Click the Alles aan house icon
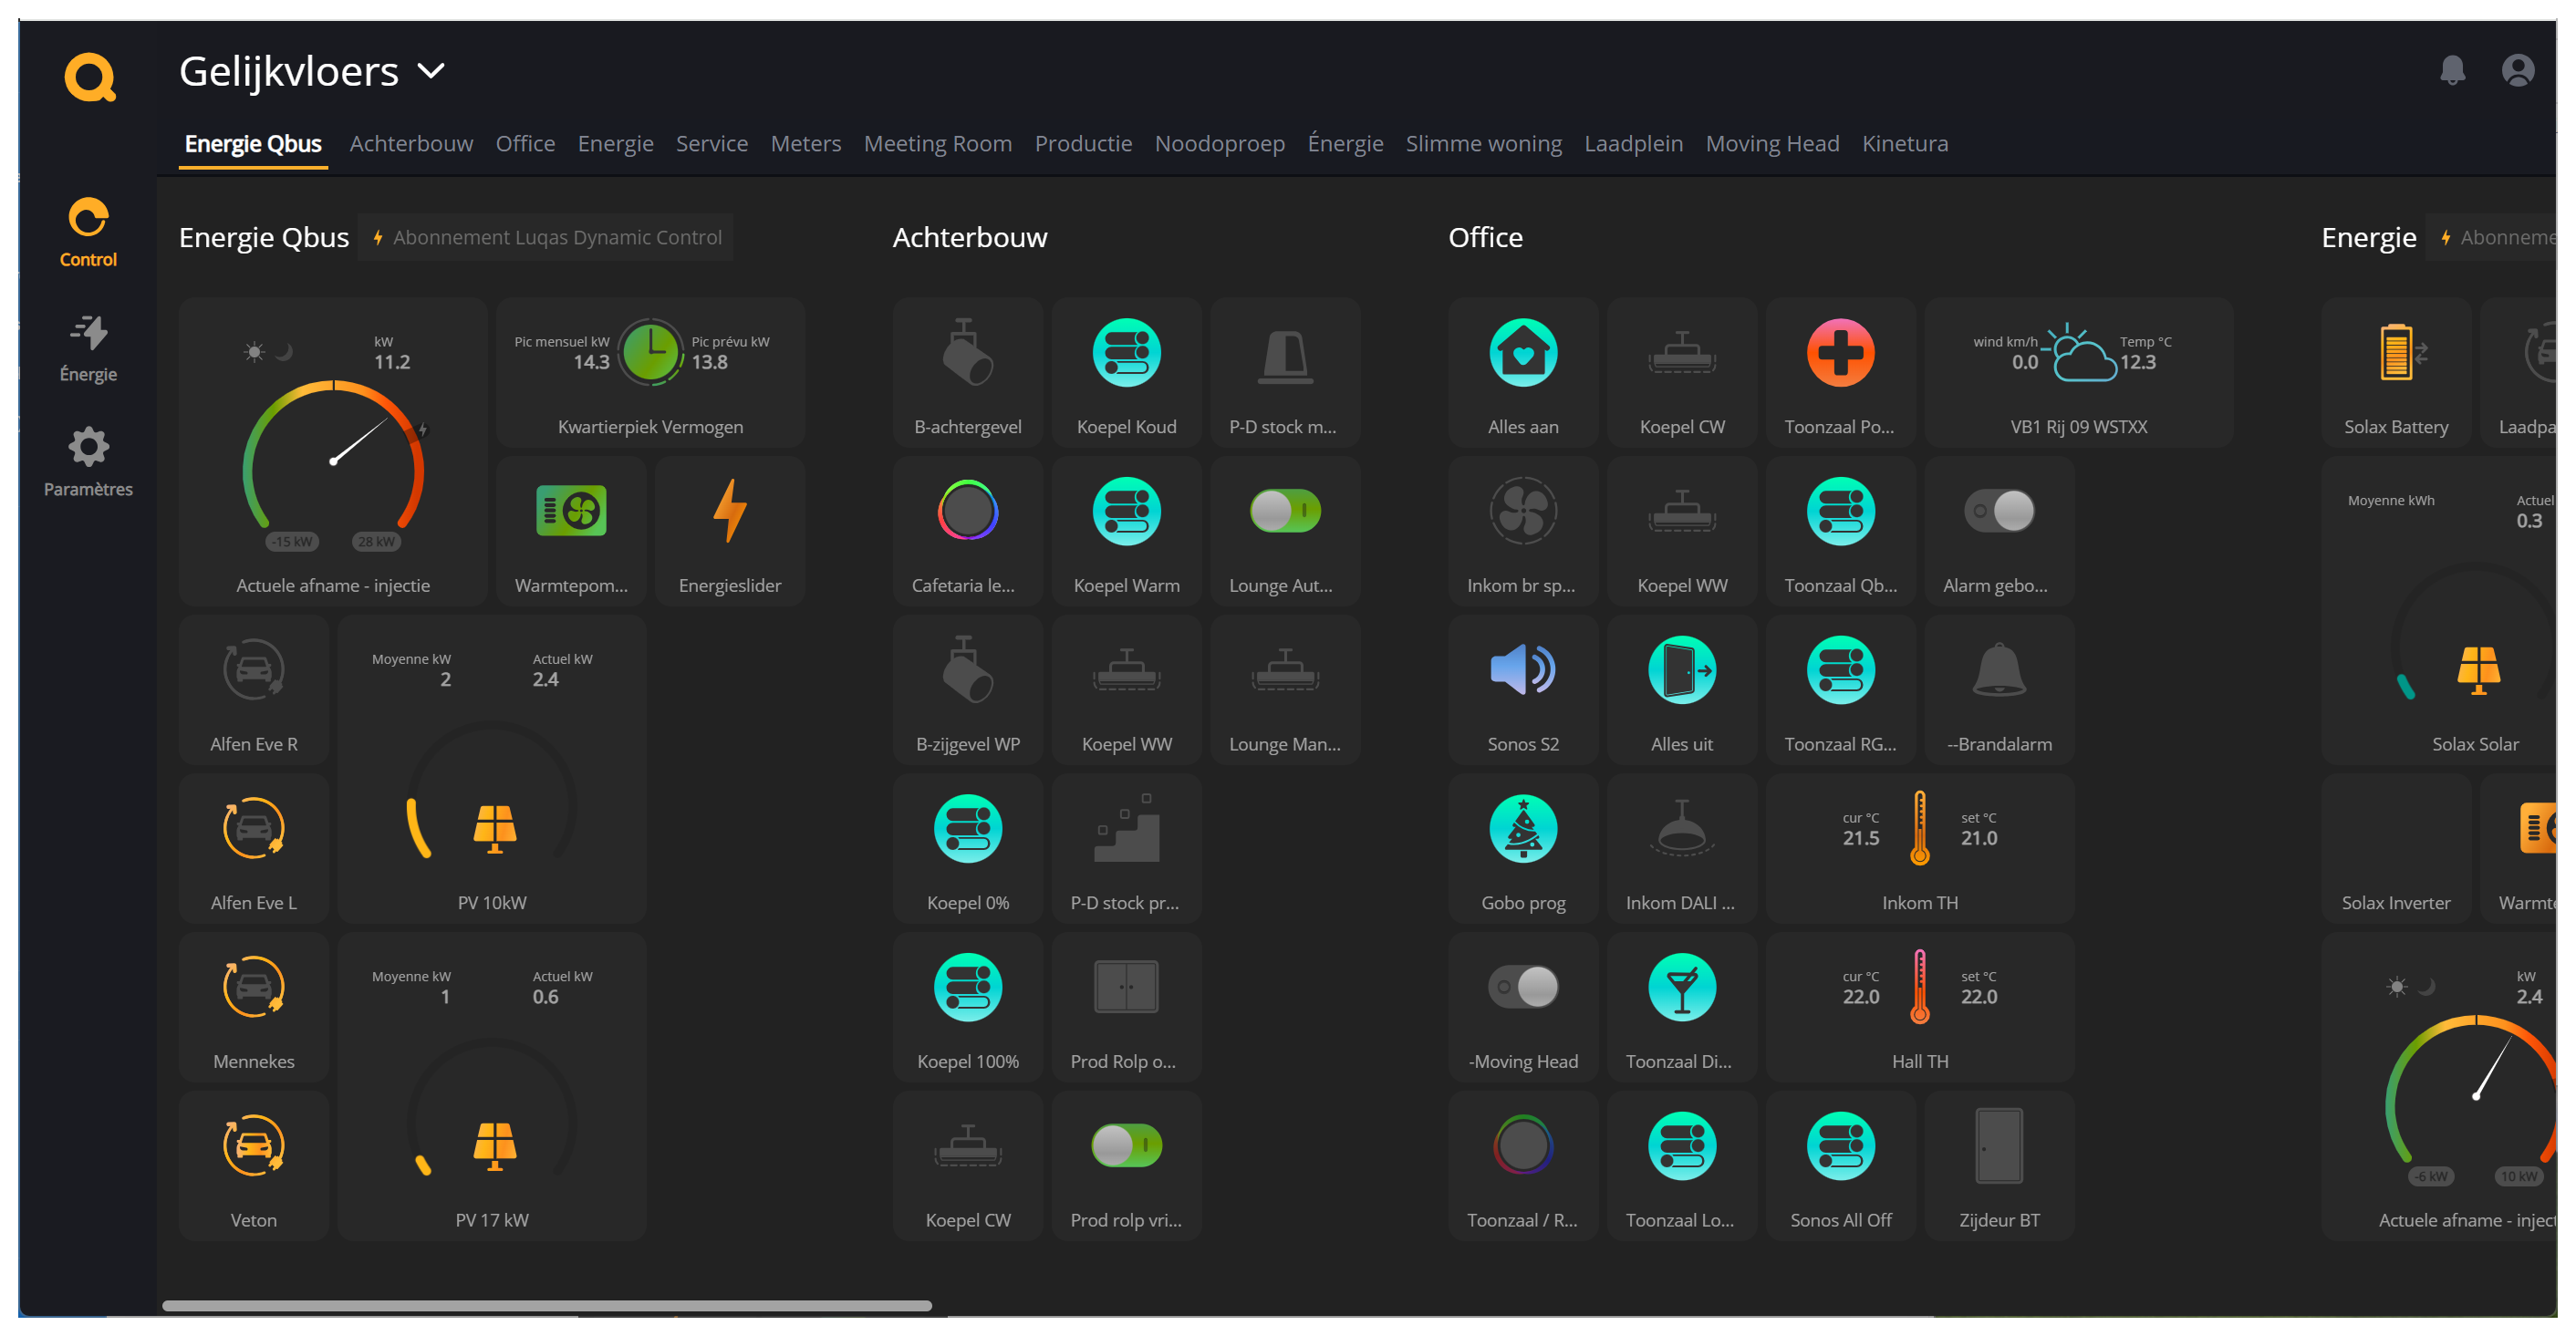 [x=1522, y=352]
